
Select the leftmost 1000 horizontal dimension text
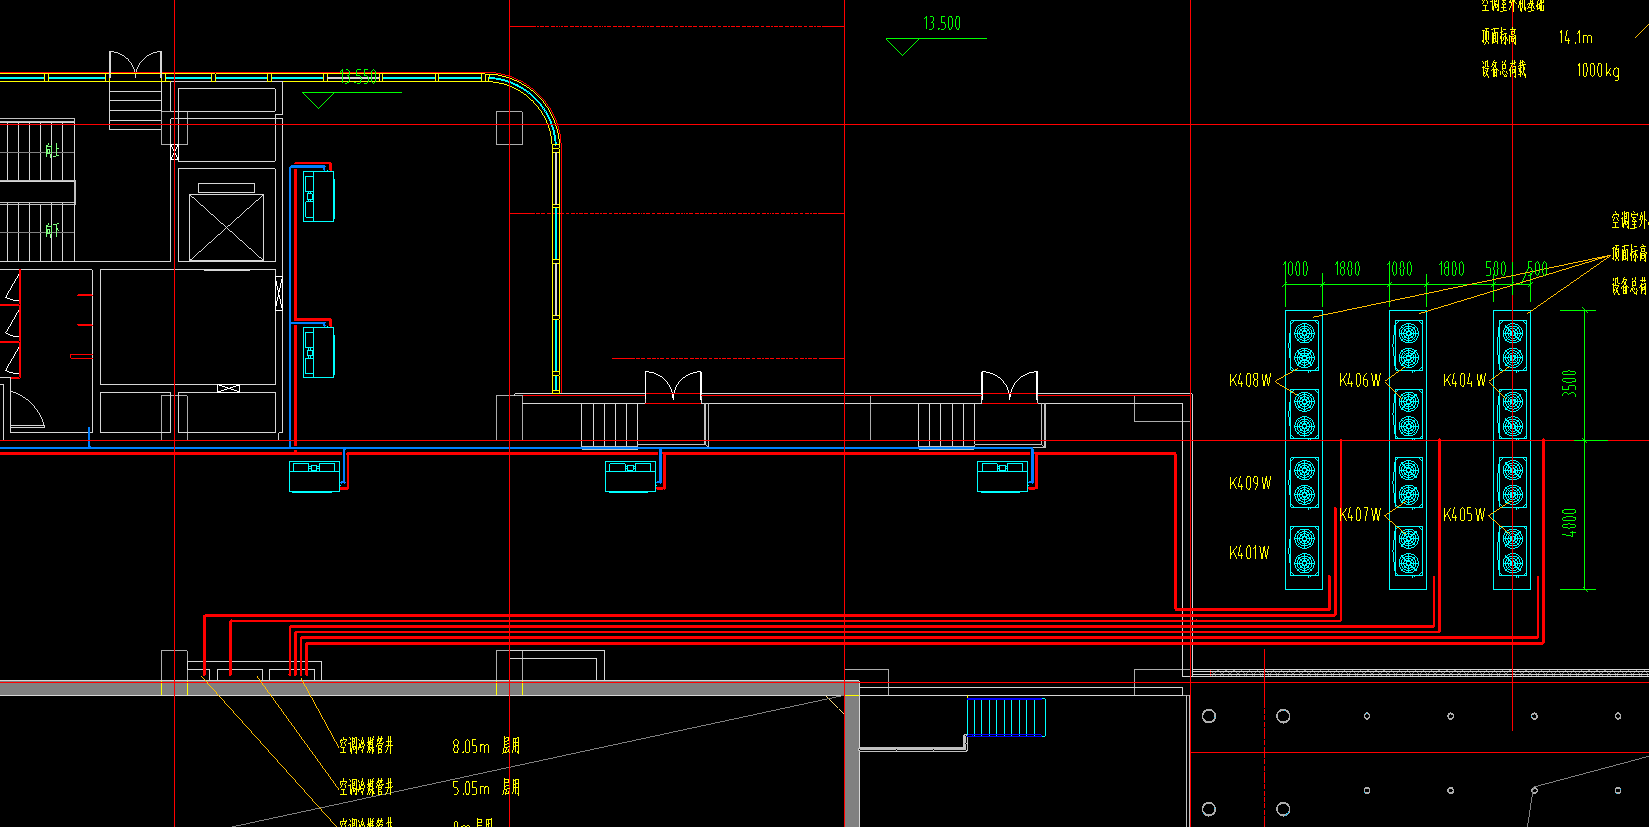pos(1295,269)
